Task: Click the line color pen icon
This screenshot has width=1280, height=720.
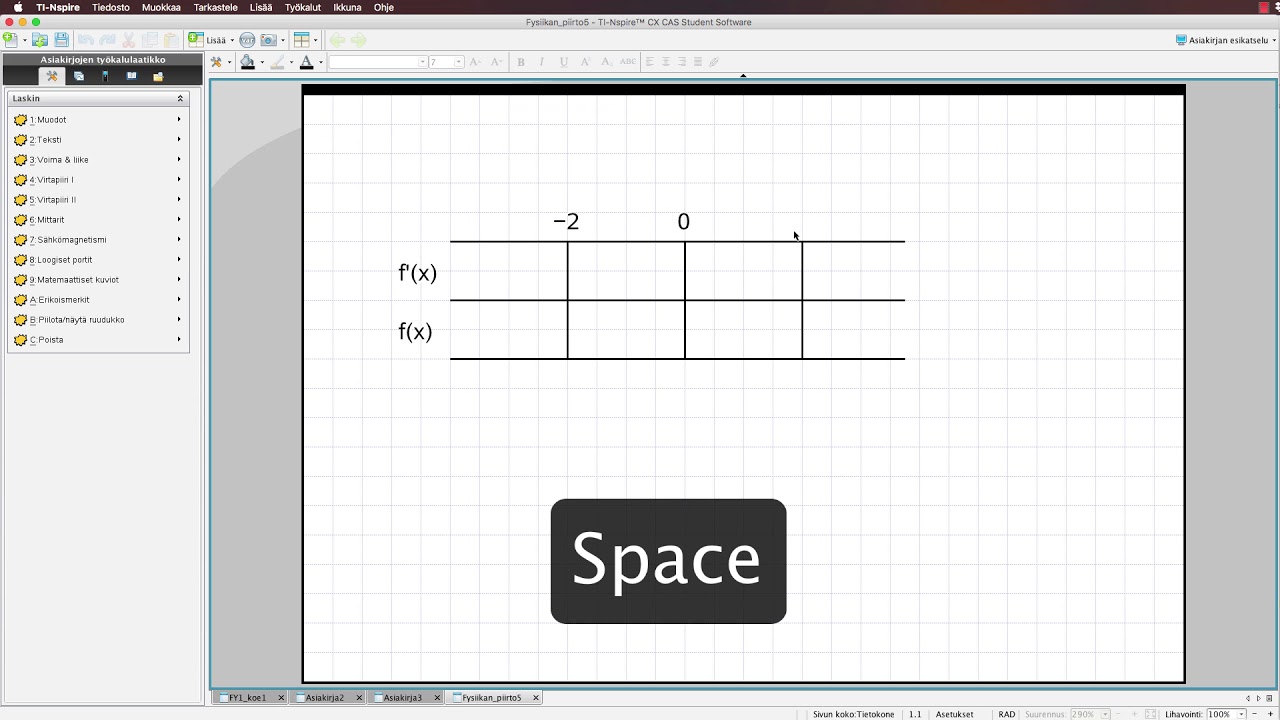Action: (277, 62)
